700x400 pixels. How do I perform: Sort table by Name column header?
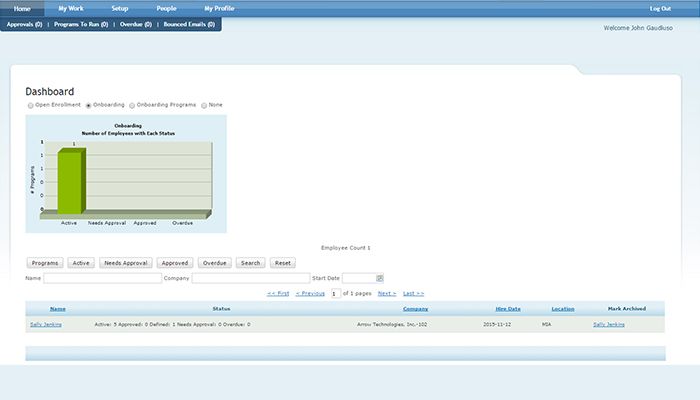(58, 308)
